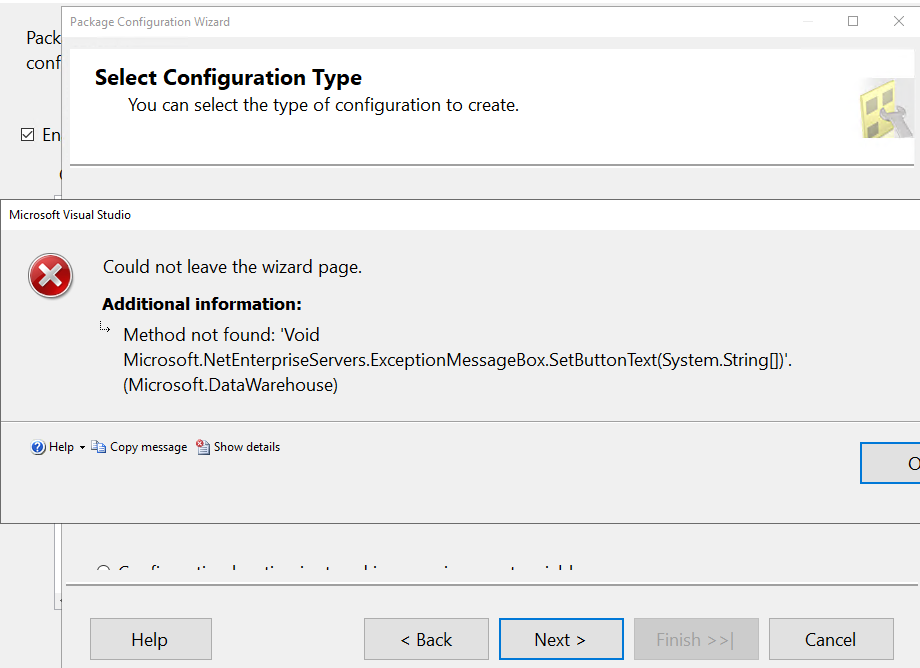920x668 pixels.
Task: Close the Package Configuration Wizard window
Action: (898, 21)
